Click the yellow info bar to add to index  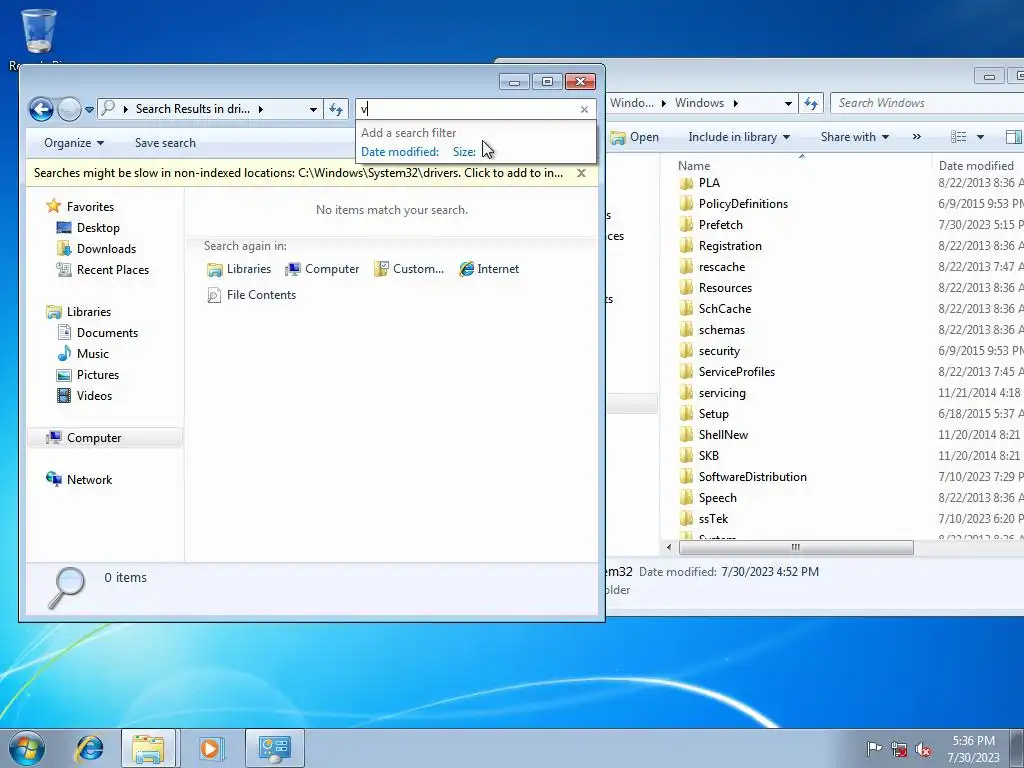point(298,173)
